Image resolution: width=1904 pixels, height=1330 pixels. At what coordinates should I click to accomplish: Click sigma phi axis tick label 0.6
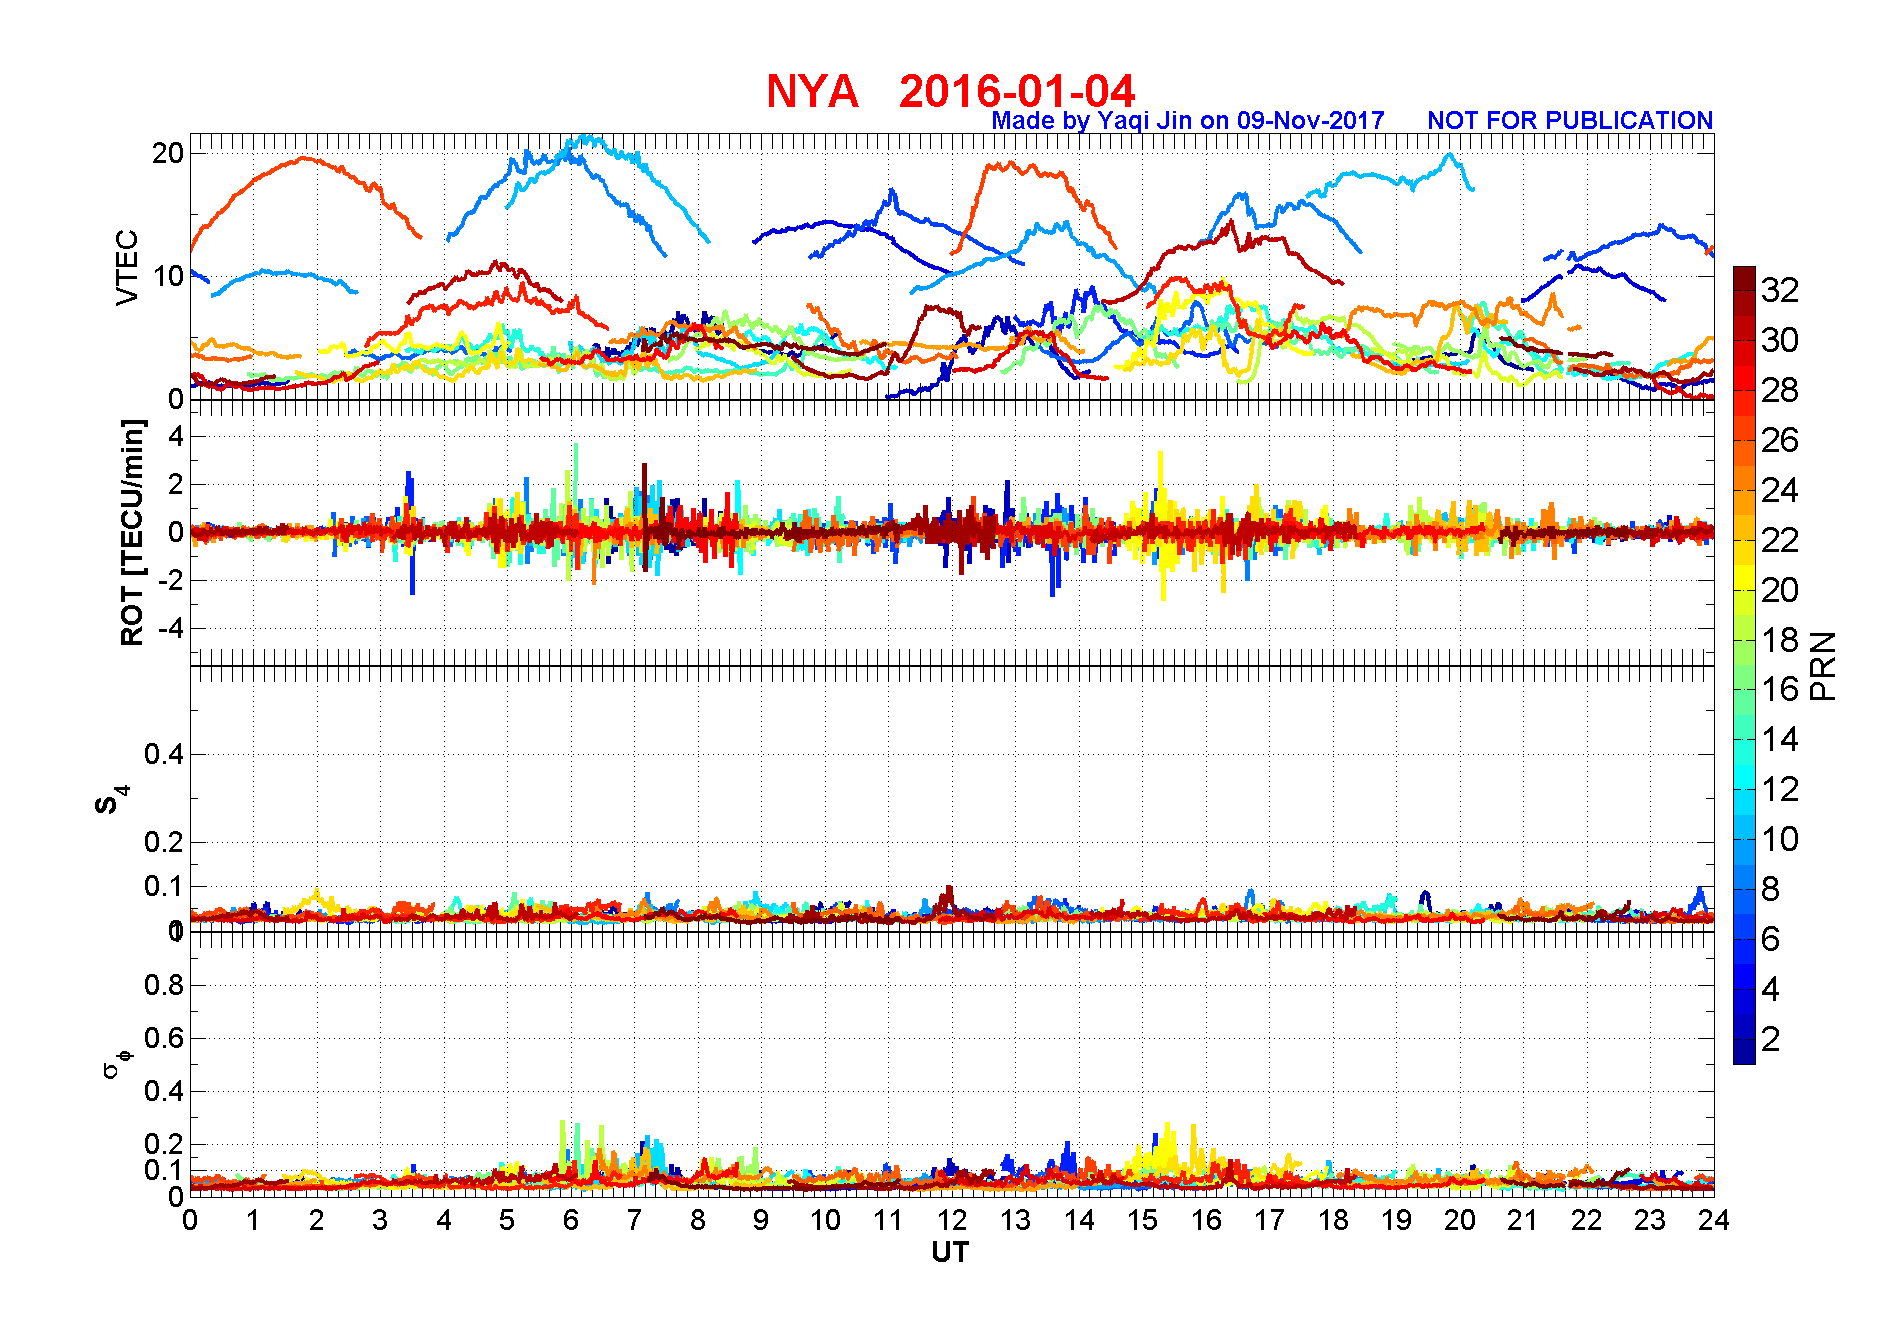coord(164,1038)
